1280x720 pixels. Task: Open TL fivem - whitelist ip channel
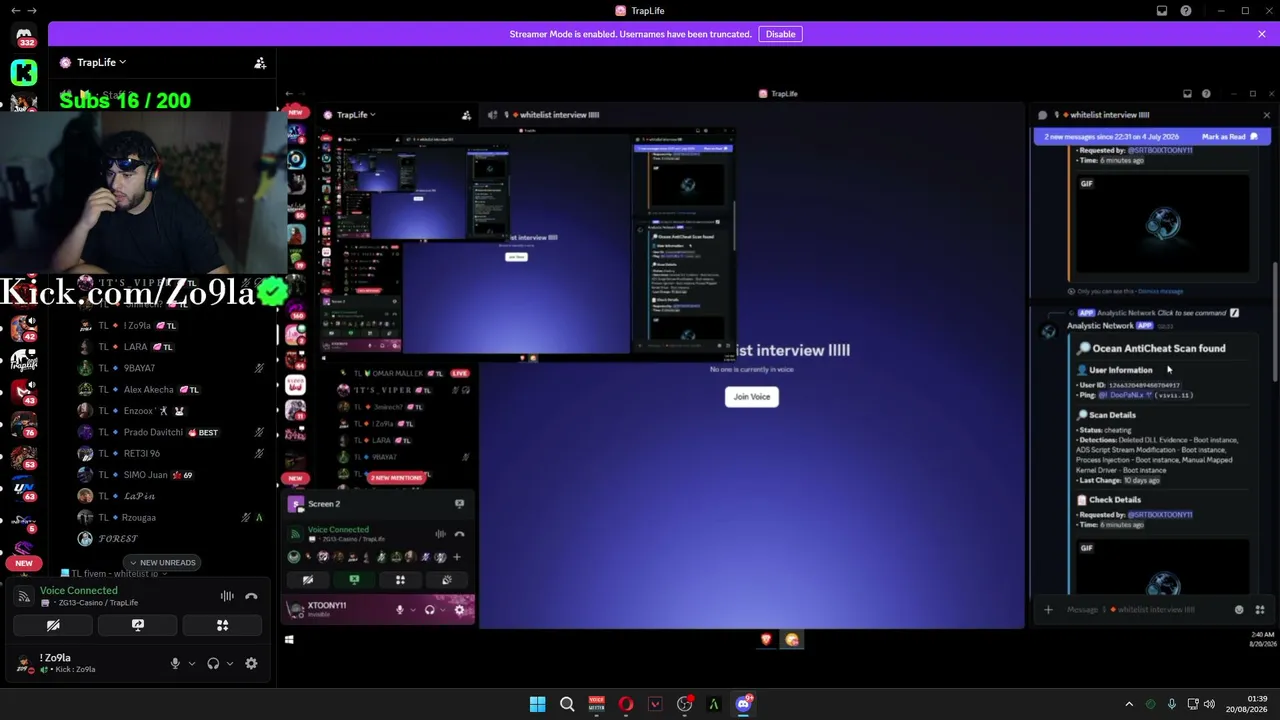coord(112,574)
